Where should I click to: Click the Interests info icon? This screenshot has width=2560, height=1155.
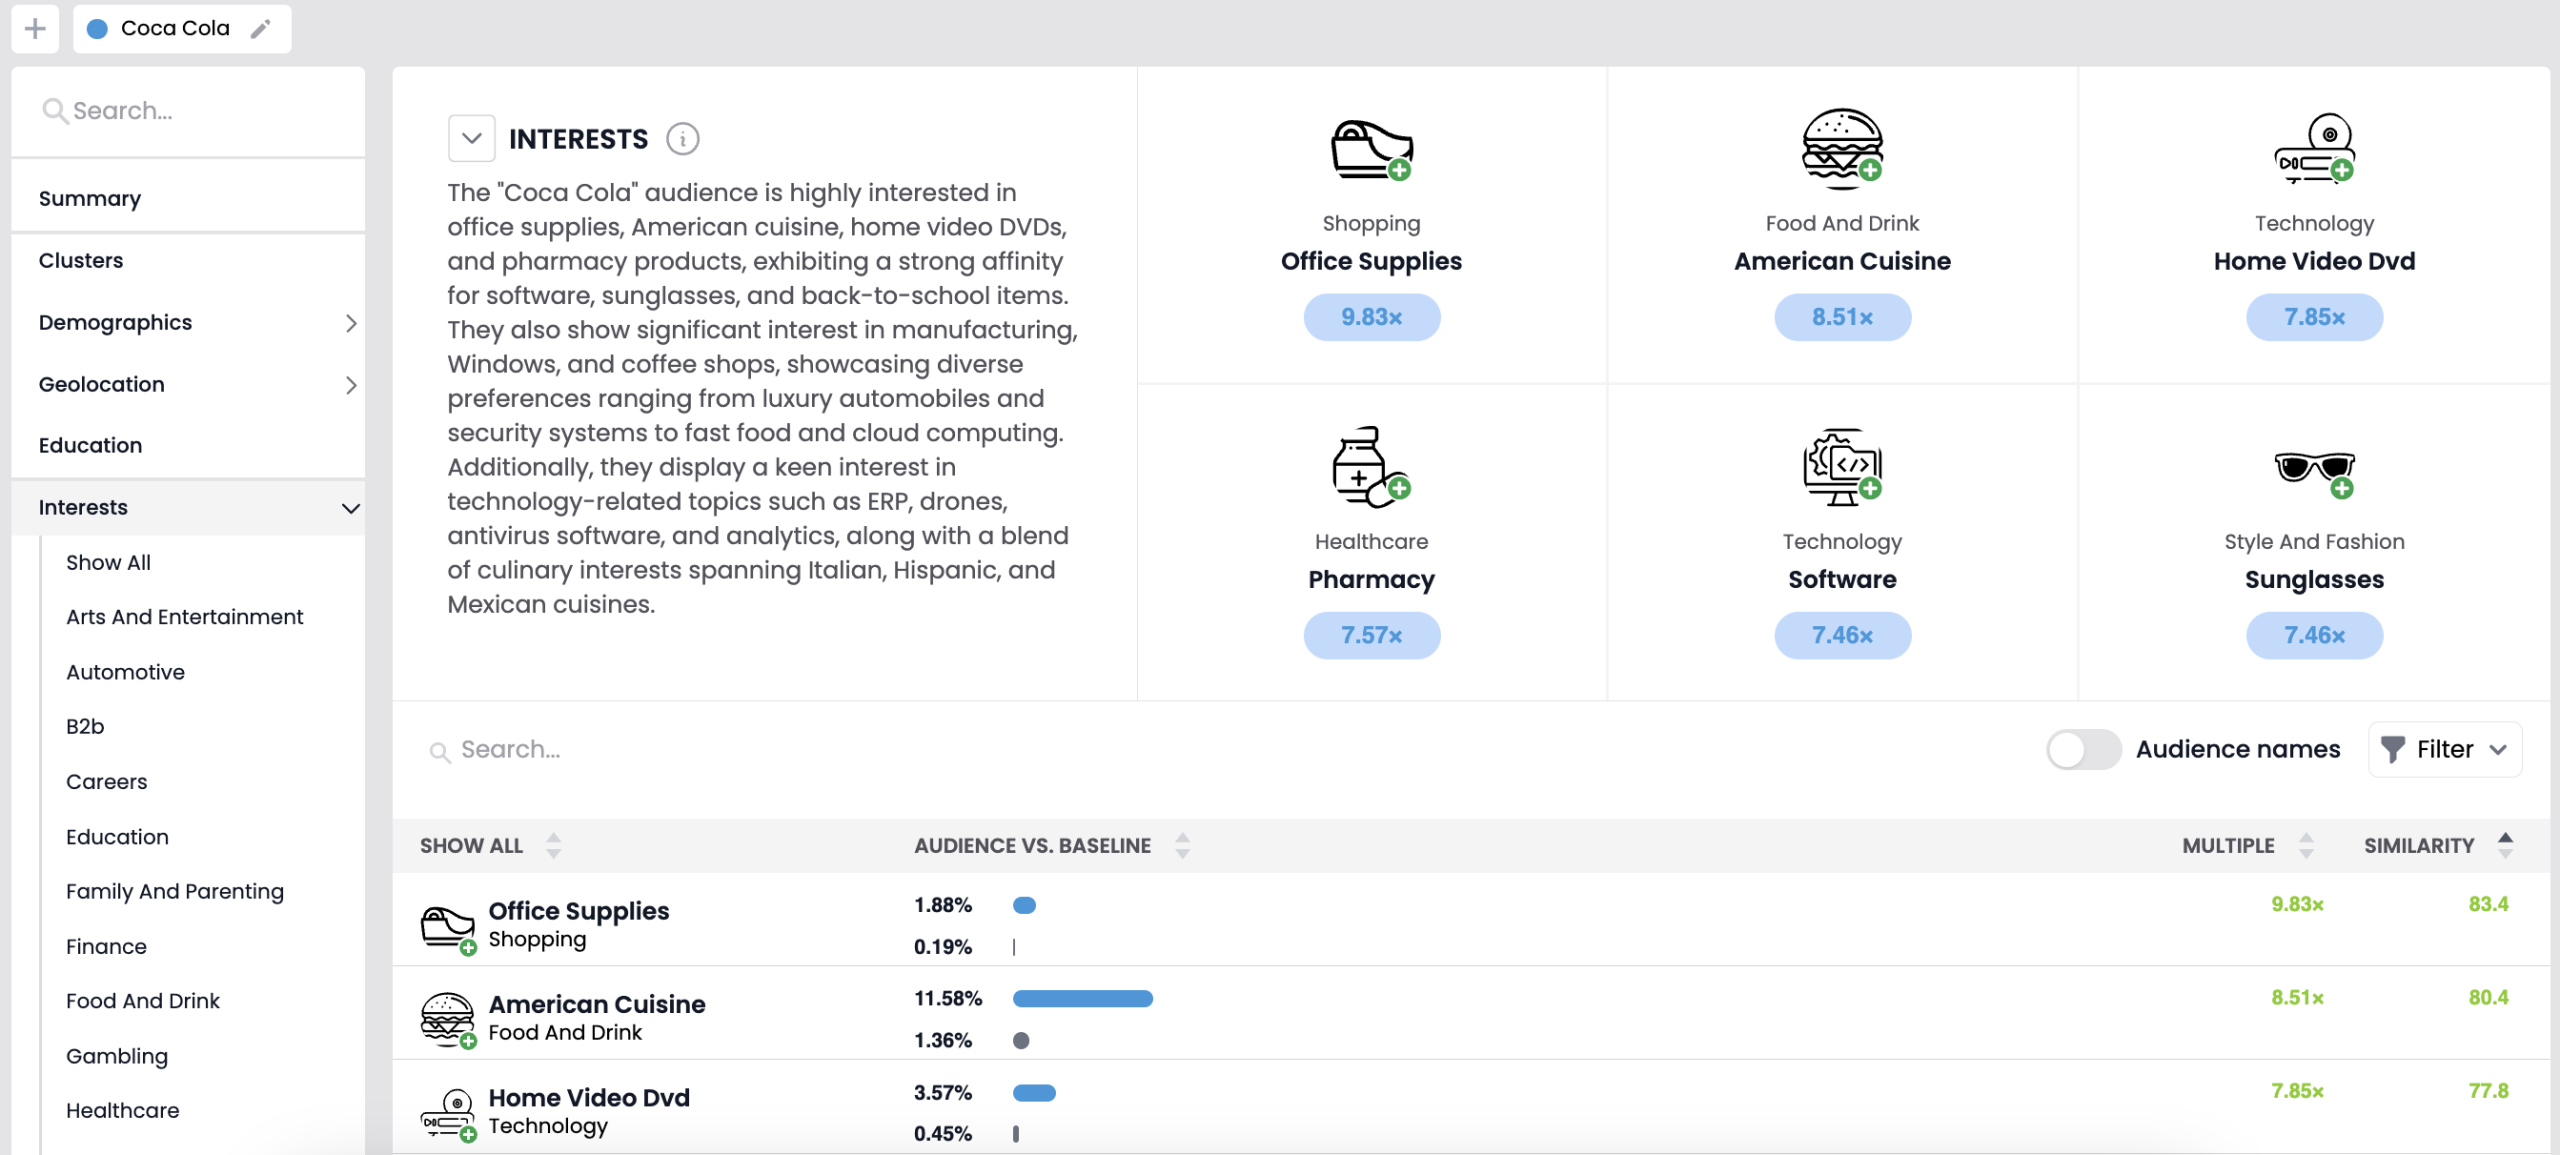point(683,139)
